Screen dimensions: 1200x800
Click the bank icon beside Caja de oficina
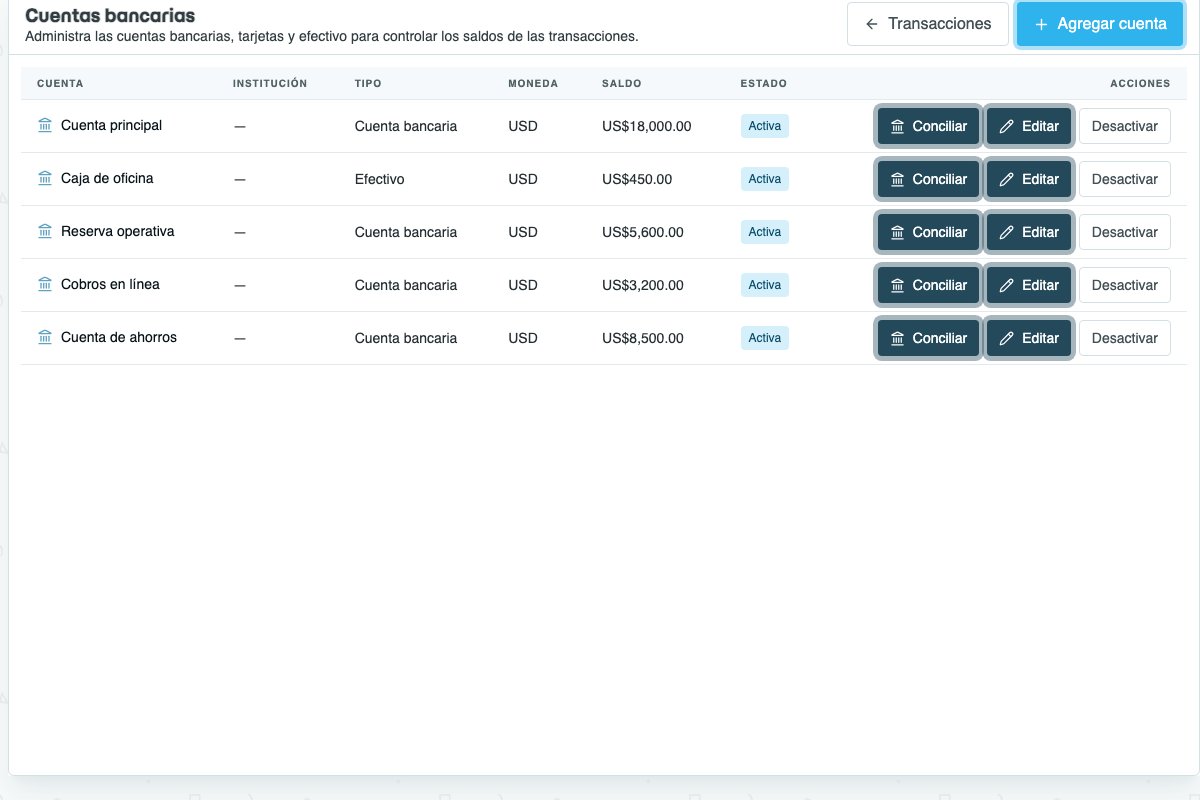coord(44,179)
